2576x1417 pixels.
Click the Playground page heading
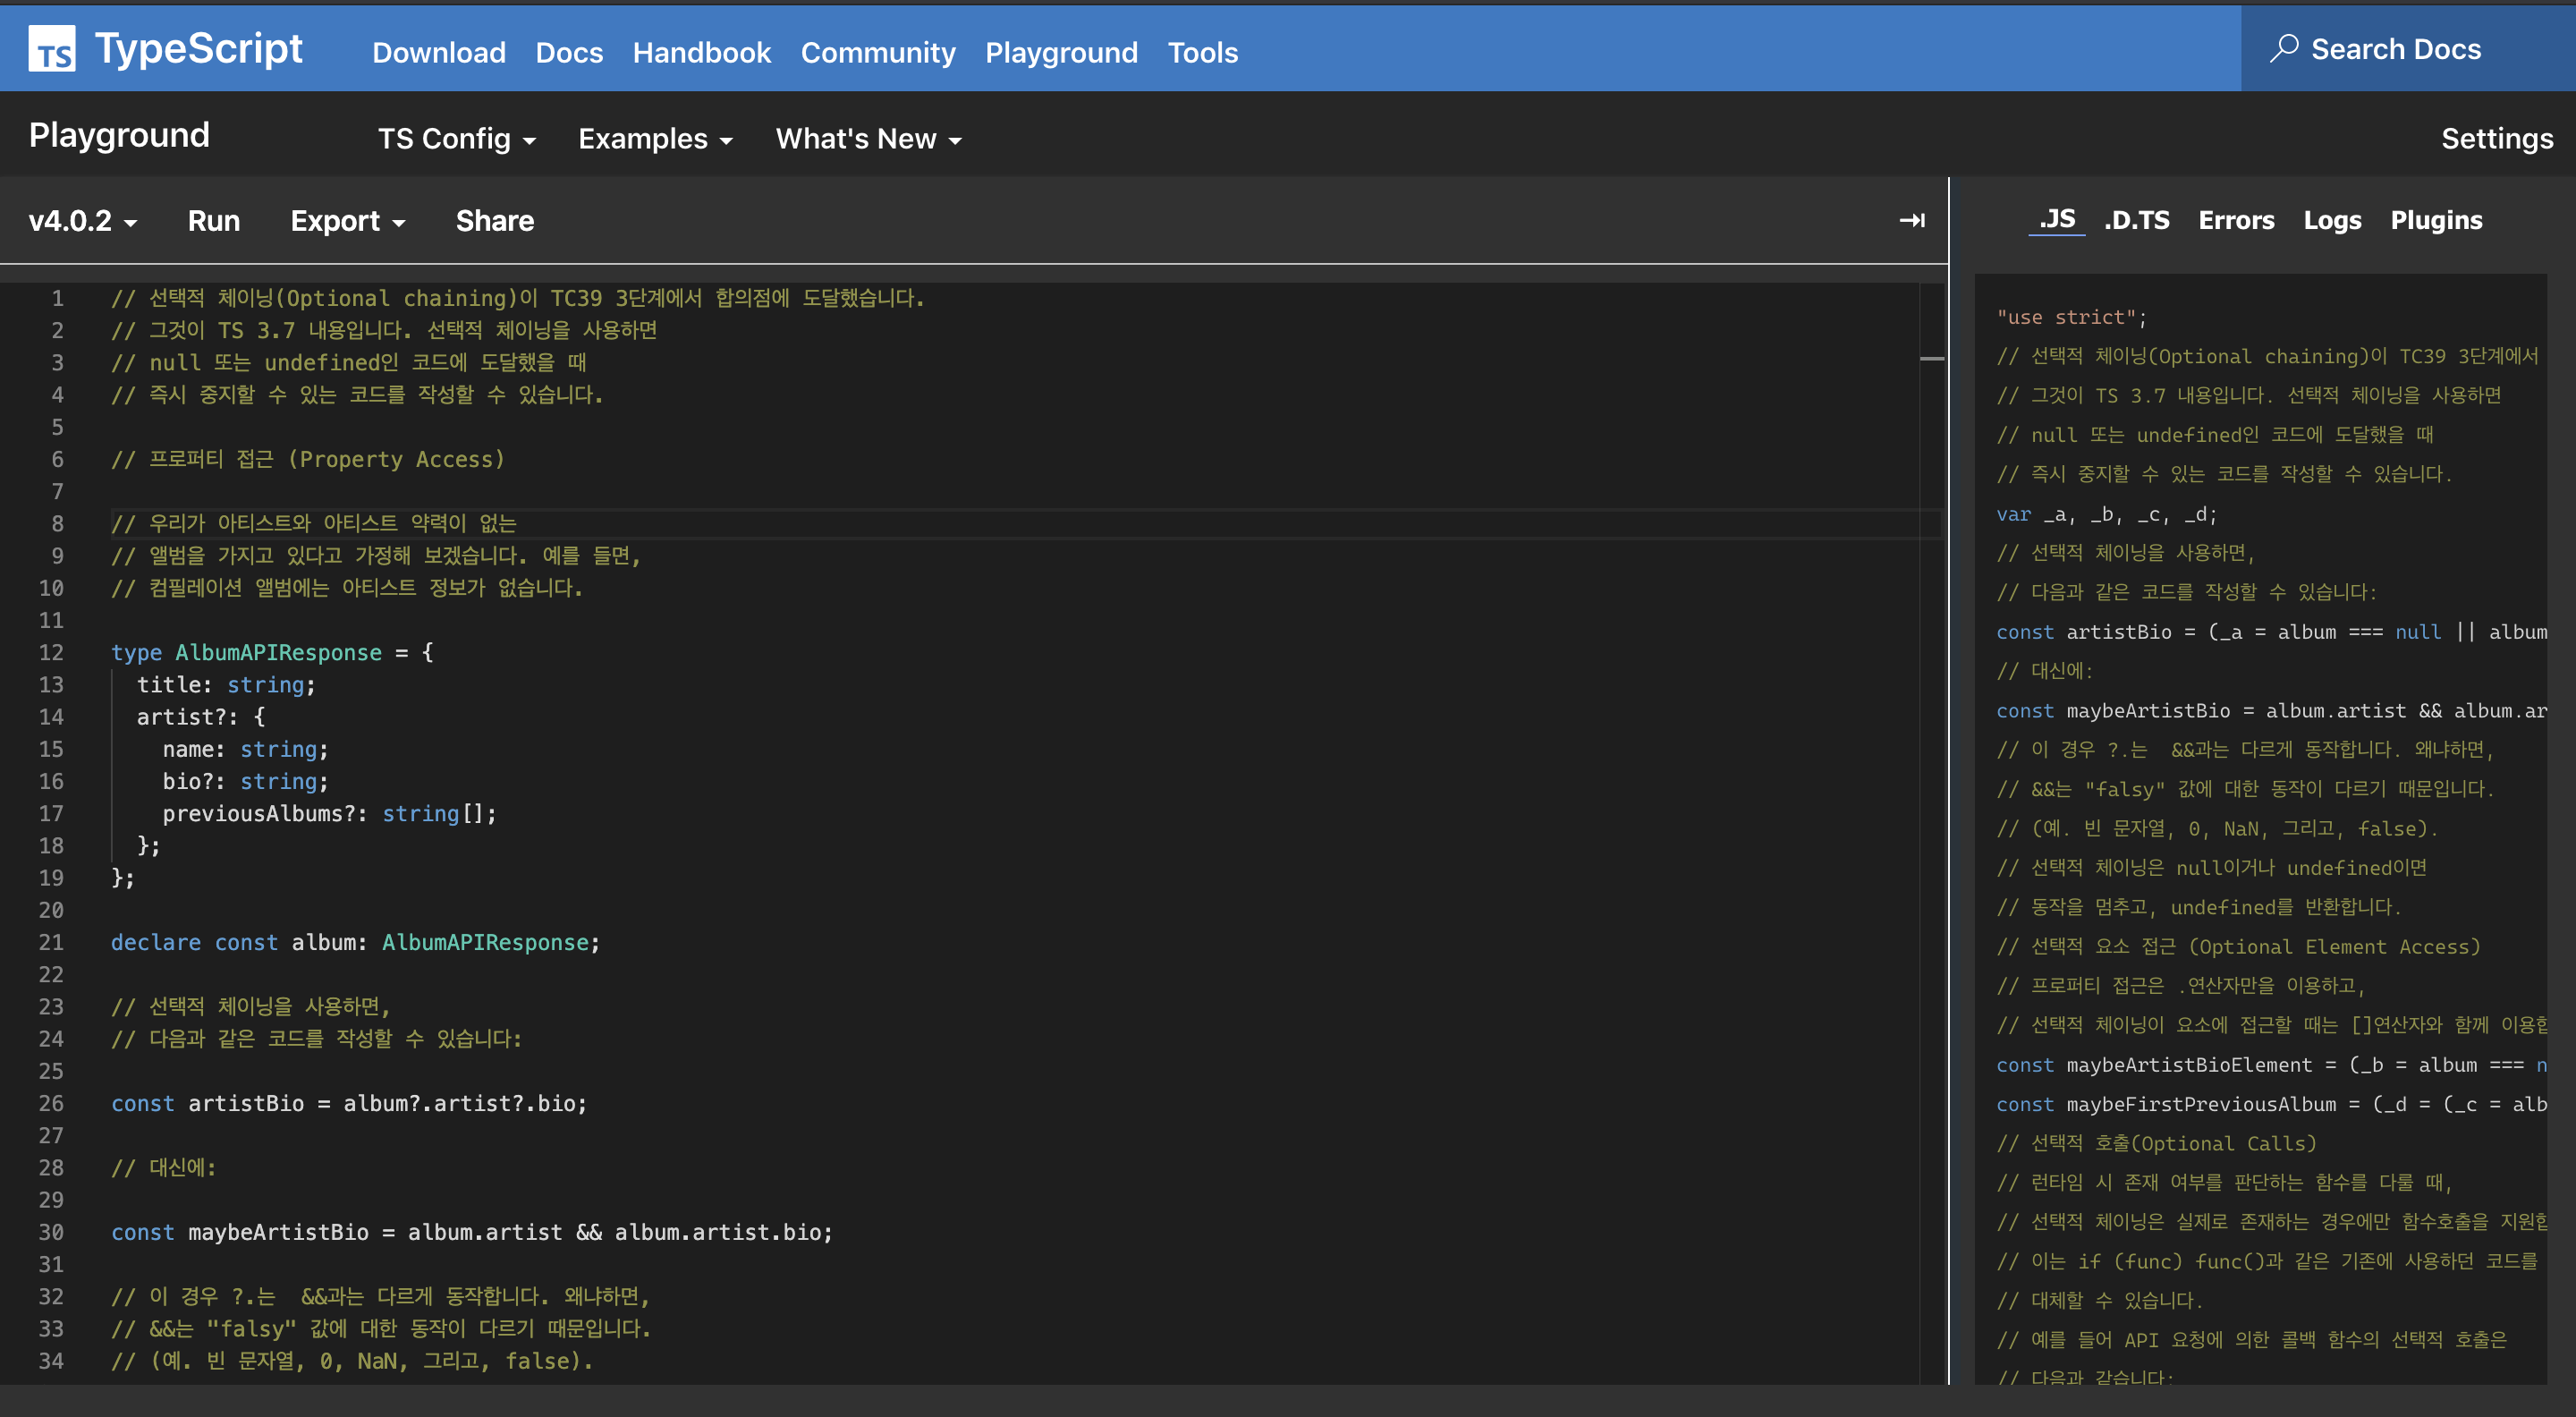point(119,135)
